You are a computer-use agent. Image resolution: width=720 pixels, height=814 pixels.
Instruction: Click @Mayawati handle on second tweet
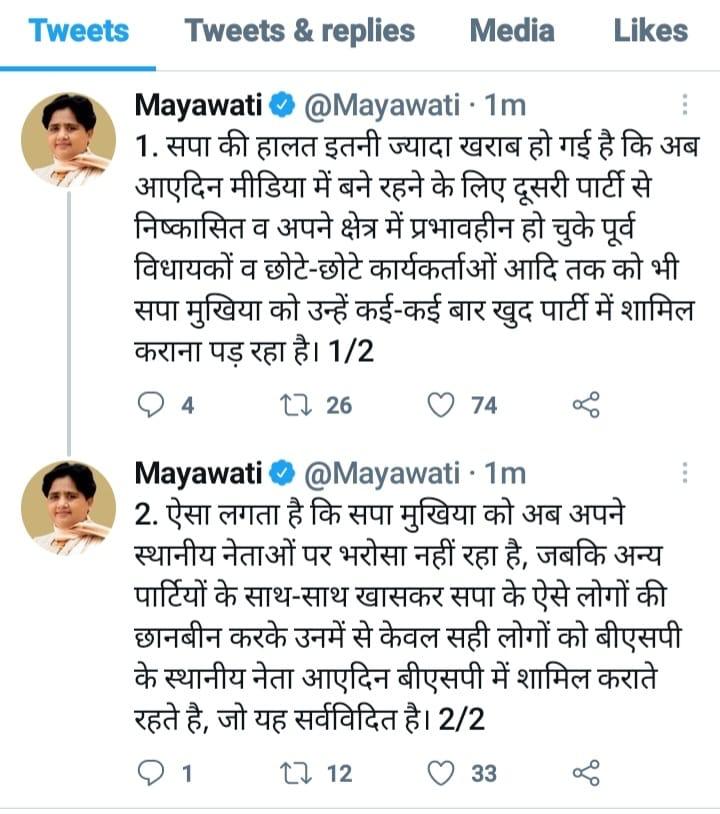point(385,472)
